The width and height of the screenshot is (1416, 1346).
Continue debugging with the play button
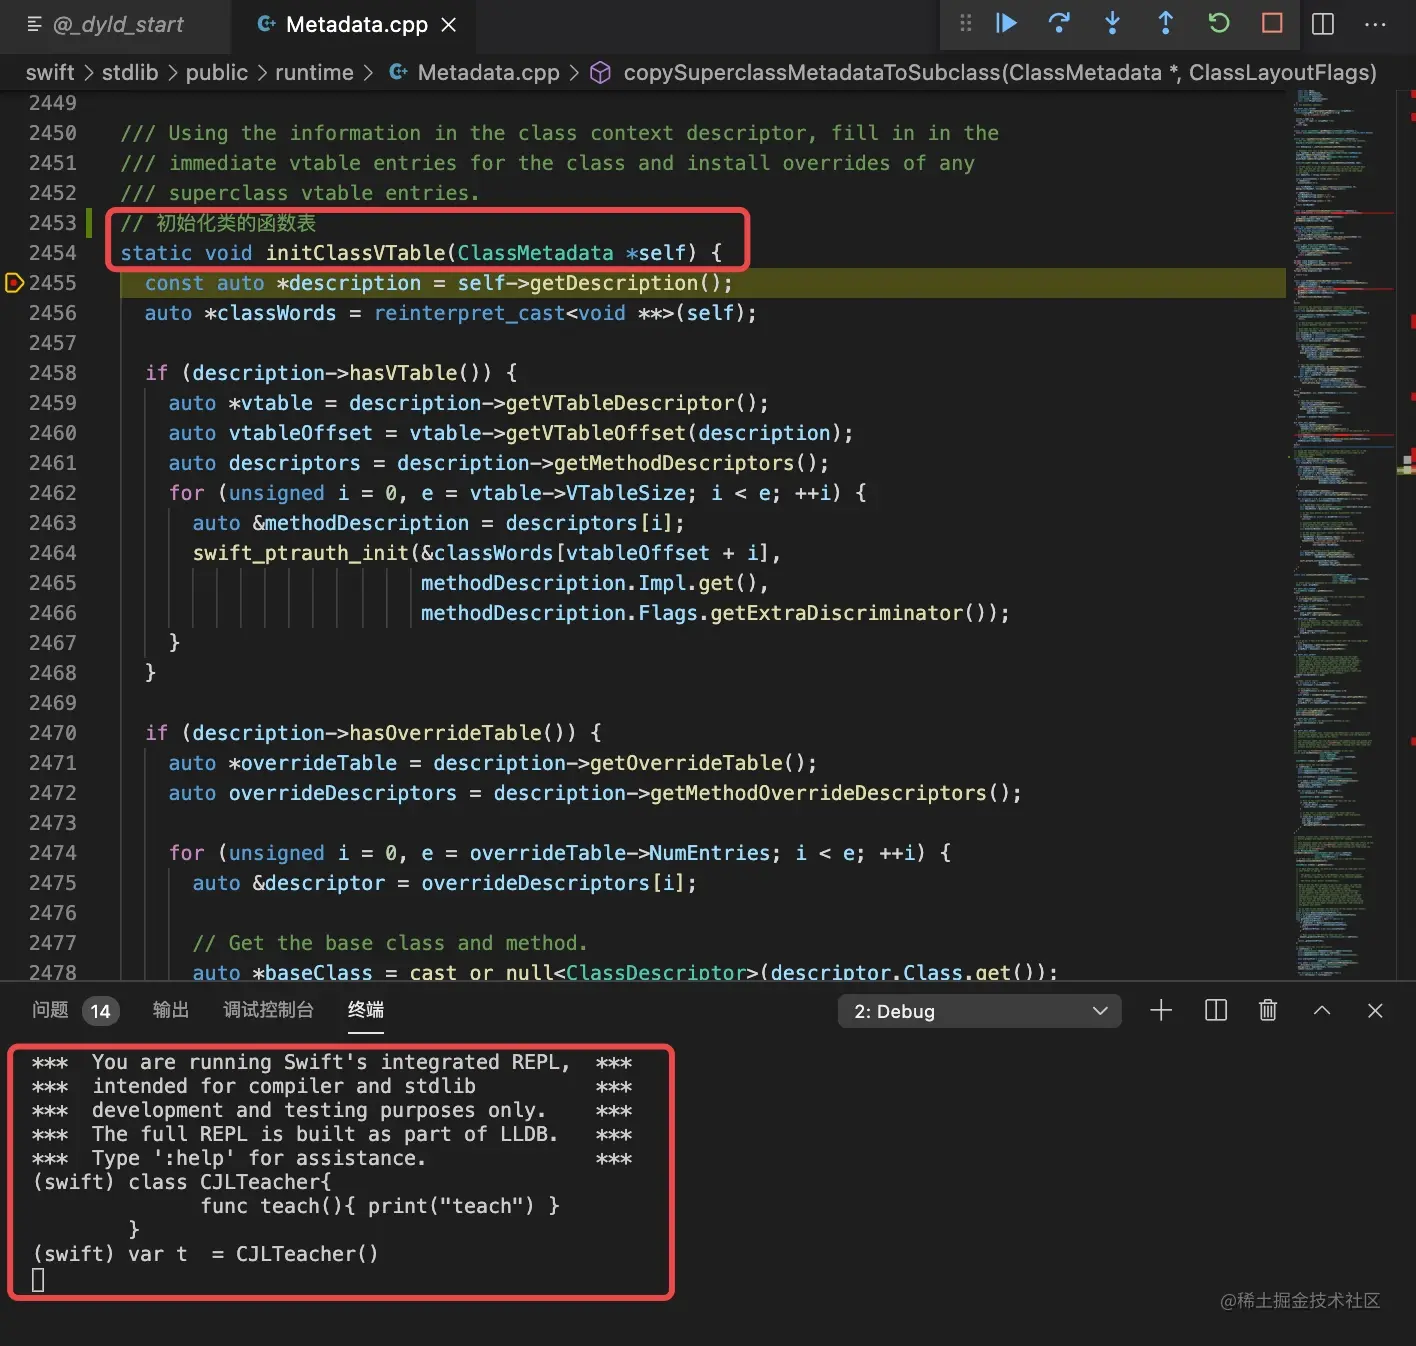pos(1006,23)
